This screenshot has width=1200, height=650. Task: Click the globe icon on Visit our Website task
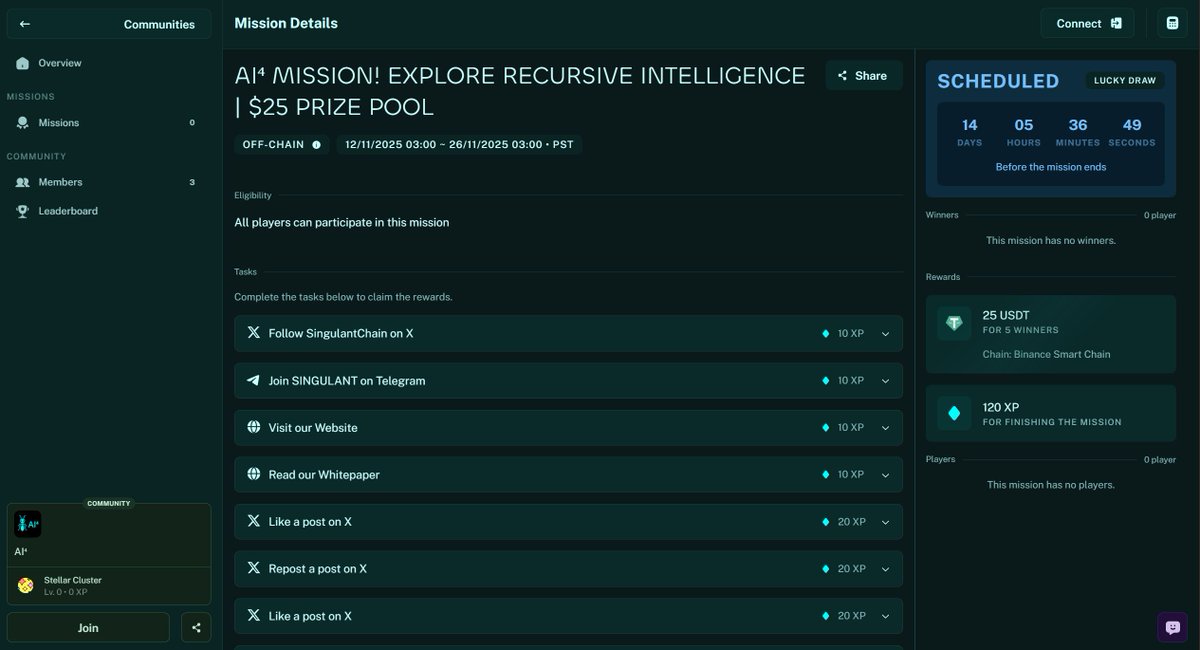(254, 427)
